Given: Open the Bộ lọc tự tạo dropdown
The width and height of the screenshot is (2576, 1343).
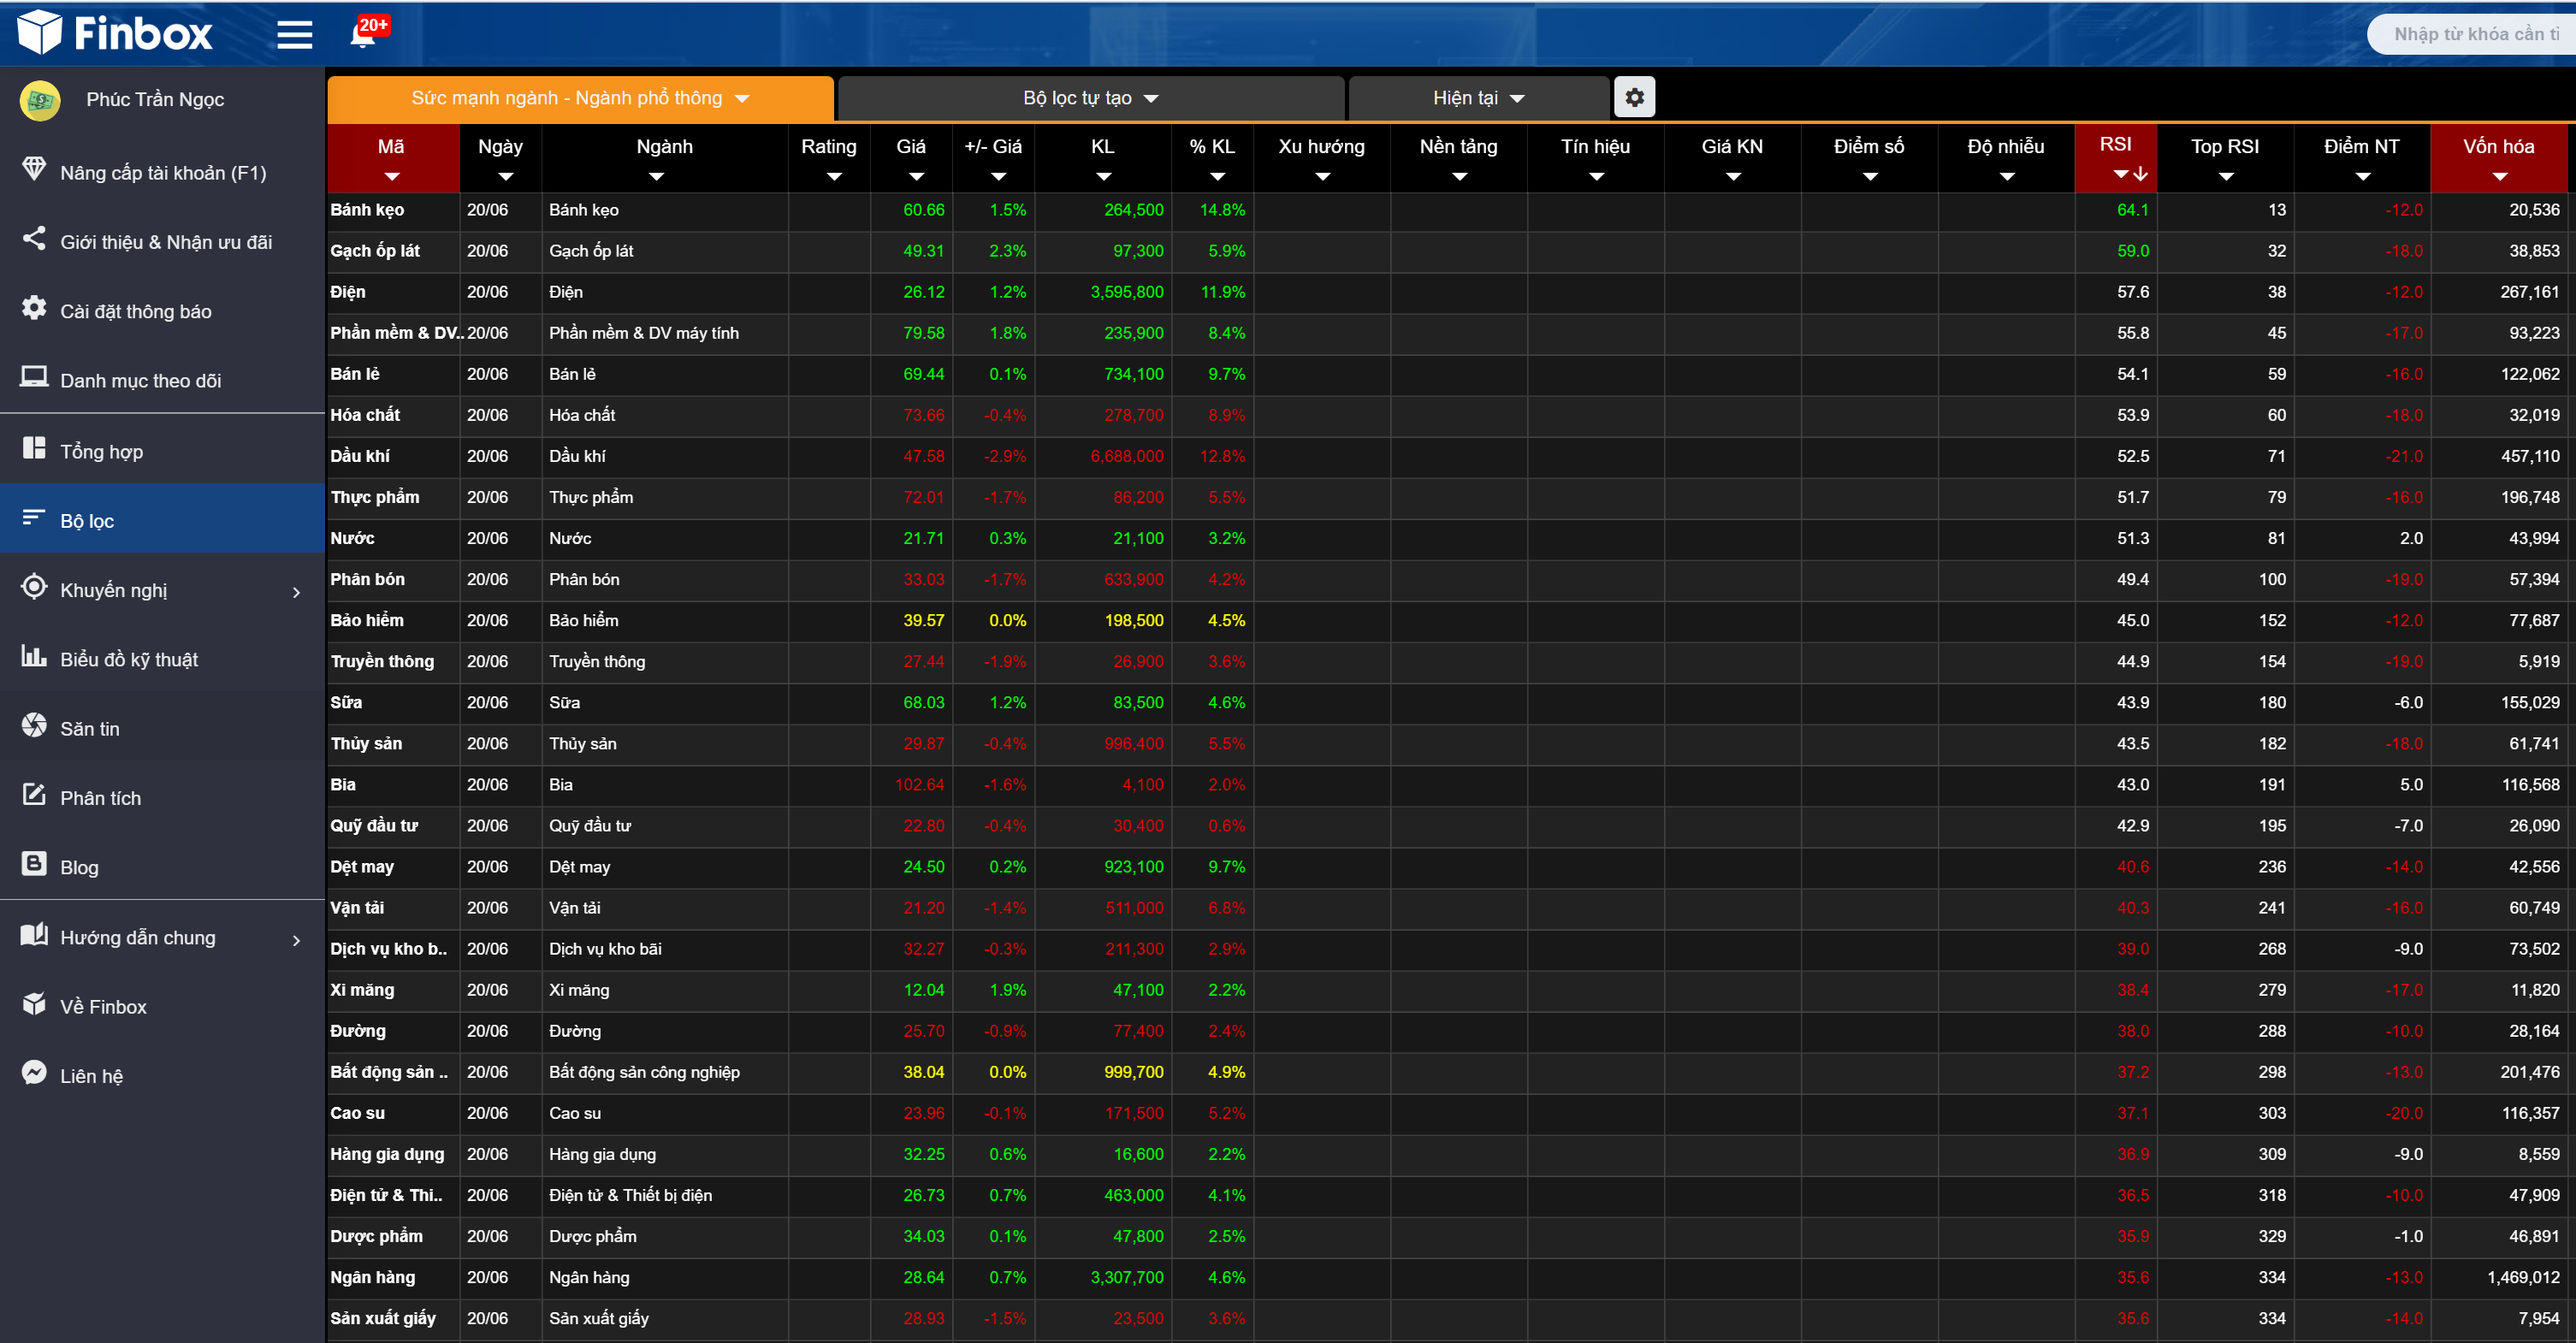Looking at the screenshot, I should (x=1090, y=98).
